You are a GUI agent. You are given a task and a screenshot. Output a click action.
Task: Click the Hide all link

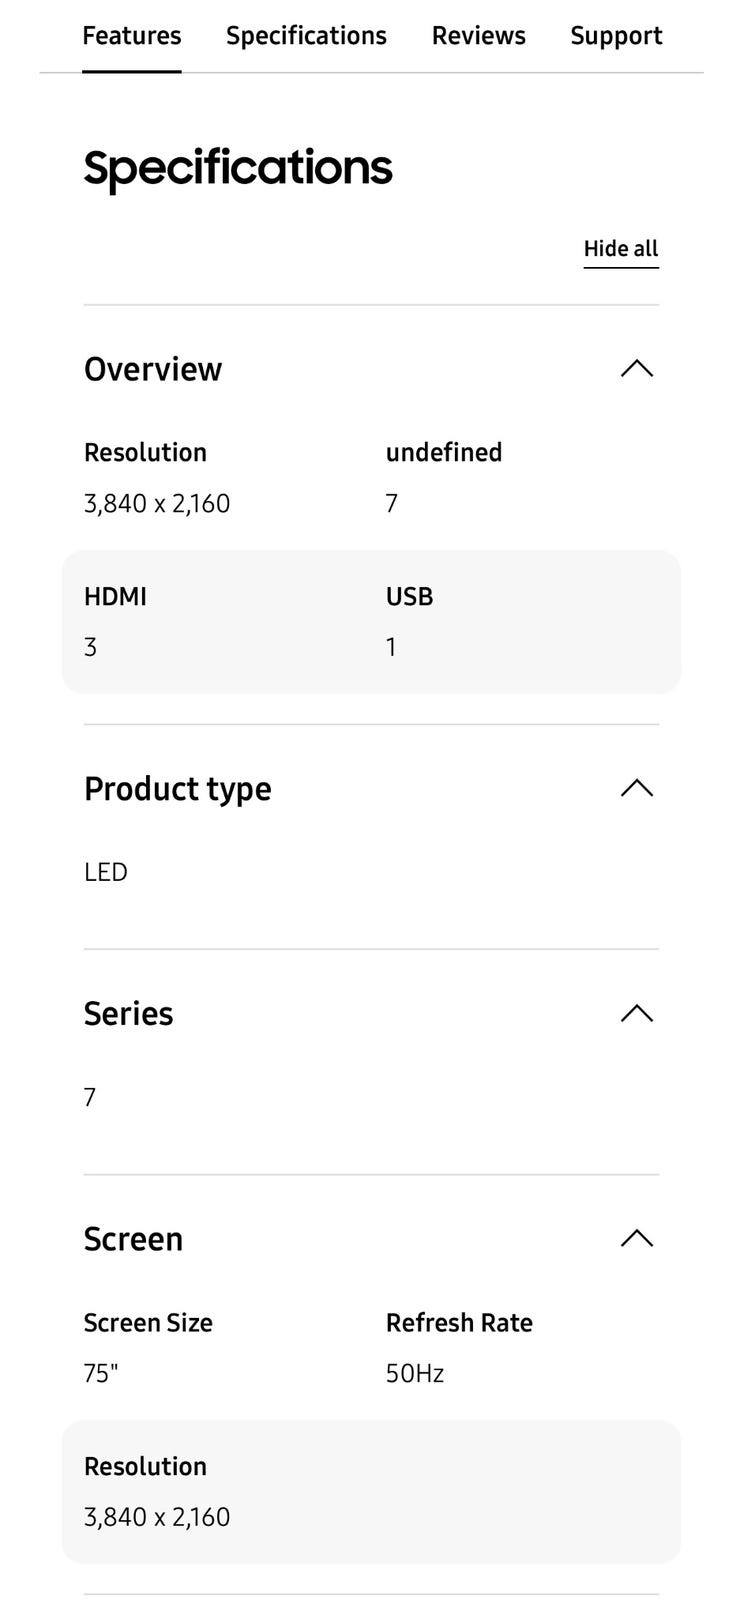pos(621,249)
